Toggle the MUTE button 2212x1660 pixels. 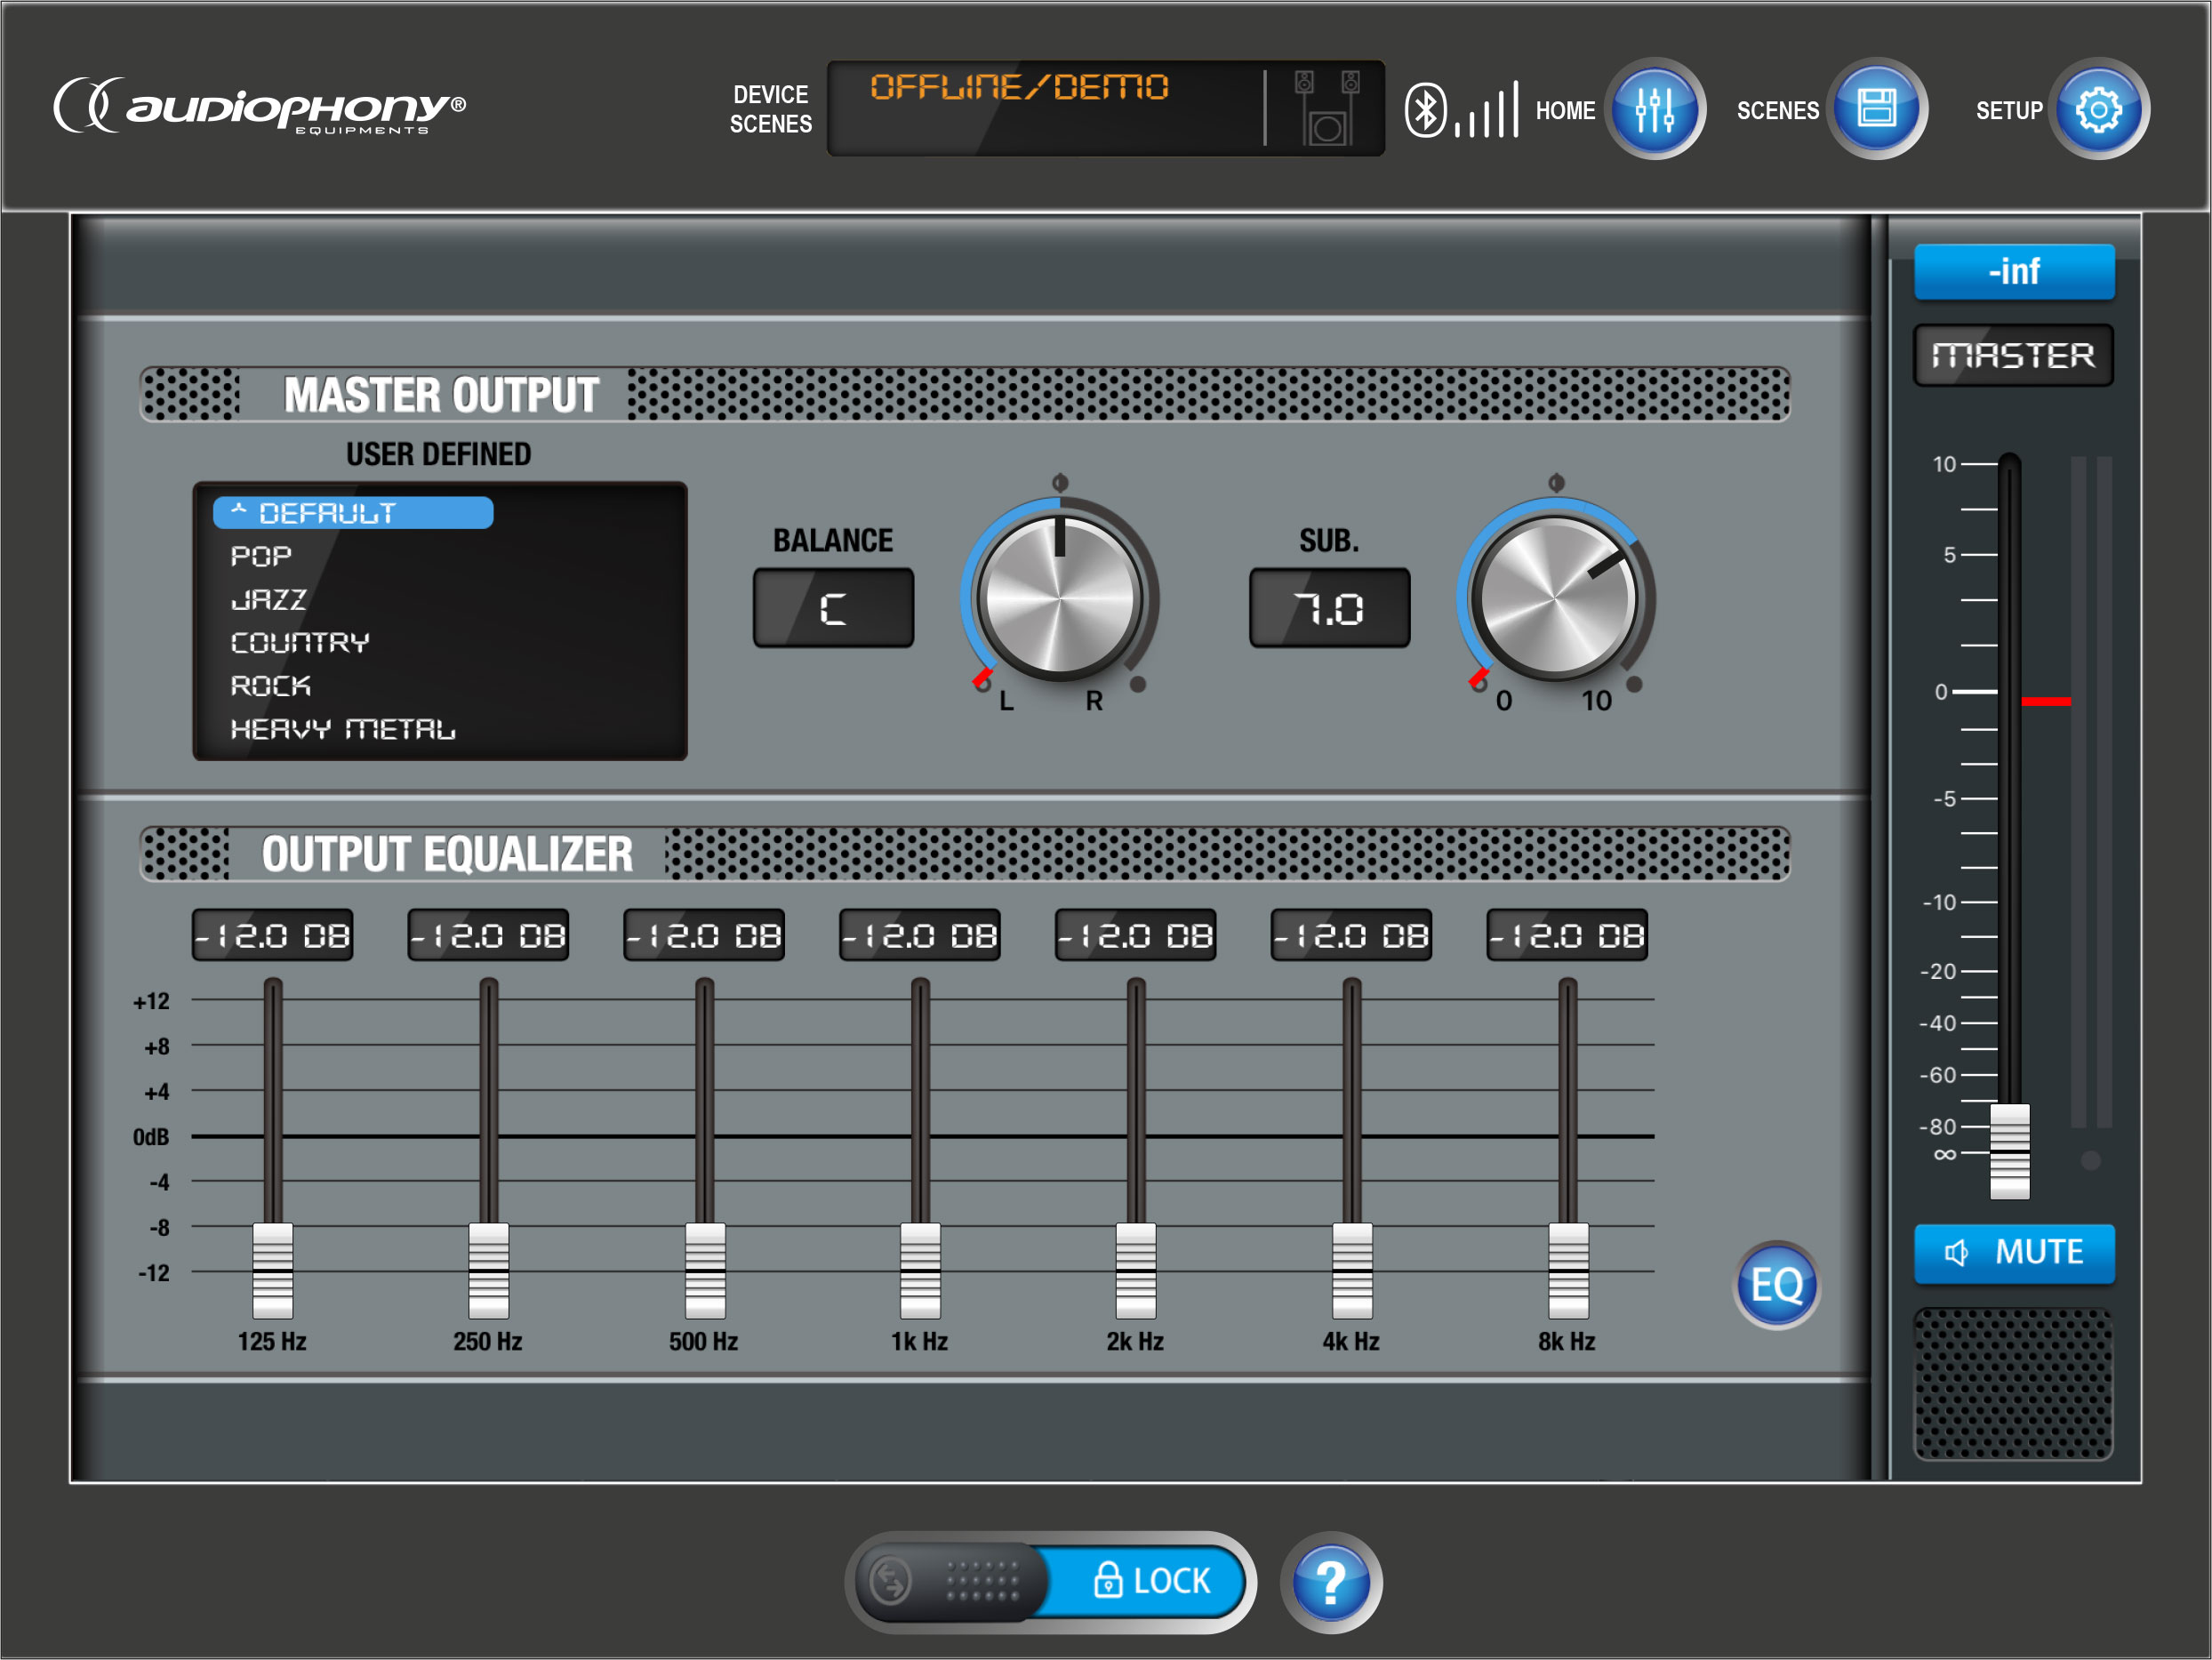point(2014,1252)
